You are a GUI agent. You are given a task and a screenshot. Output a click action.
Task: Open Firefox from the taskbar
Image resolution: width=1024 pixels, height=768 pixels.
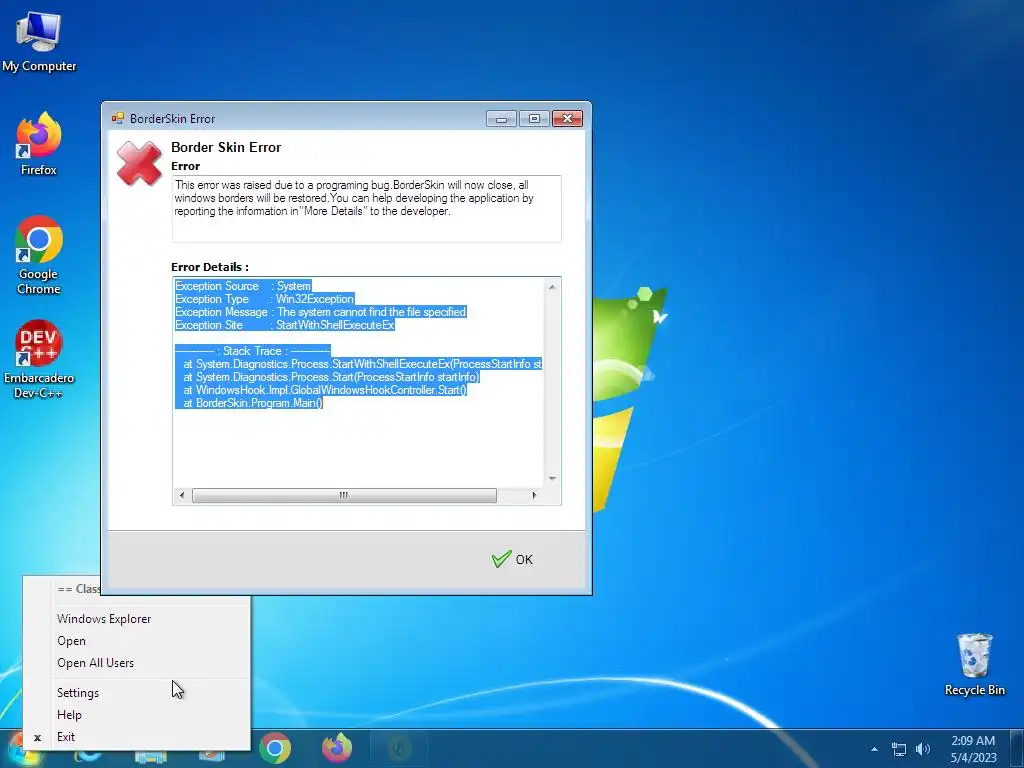pyautogui.click(x=337, y=748)
